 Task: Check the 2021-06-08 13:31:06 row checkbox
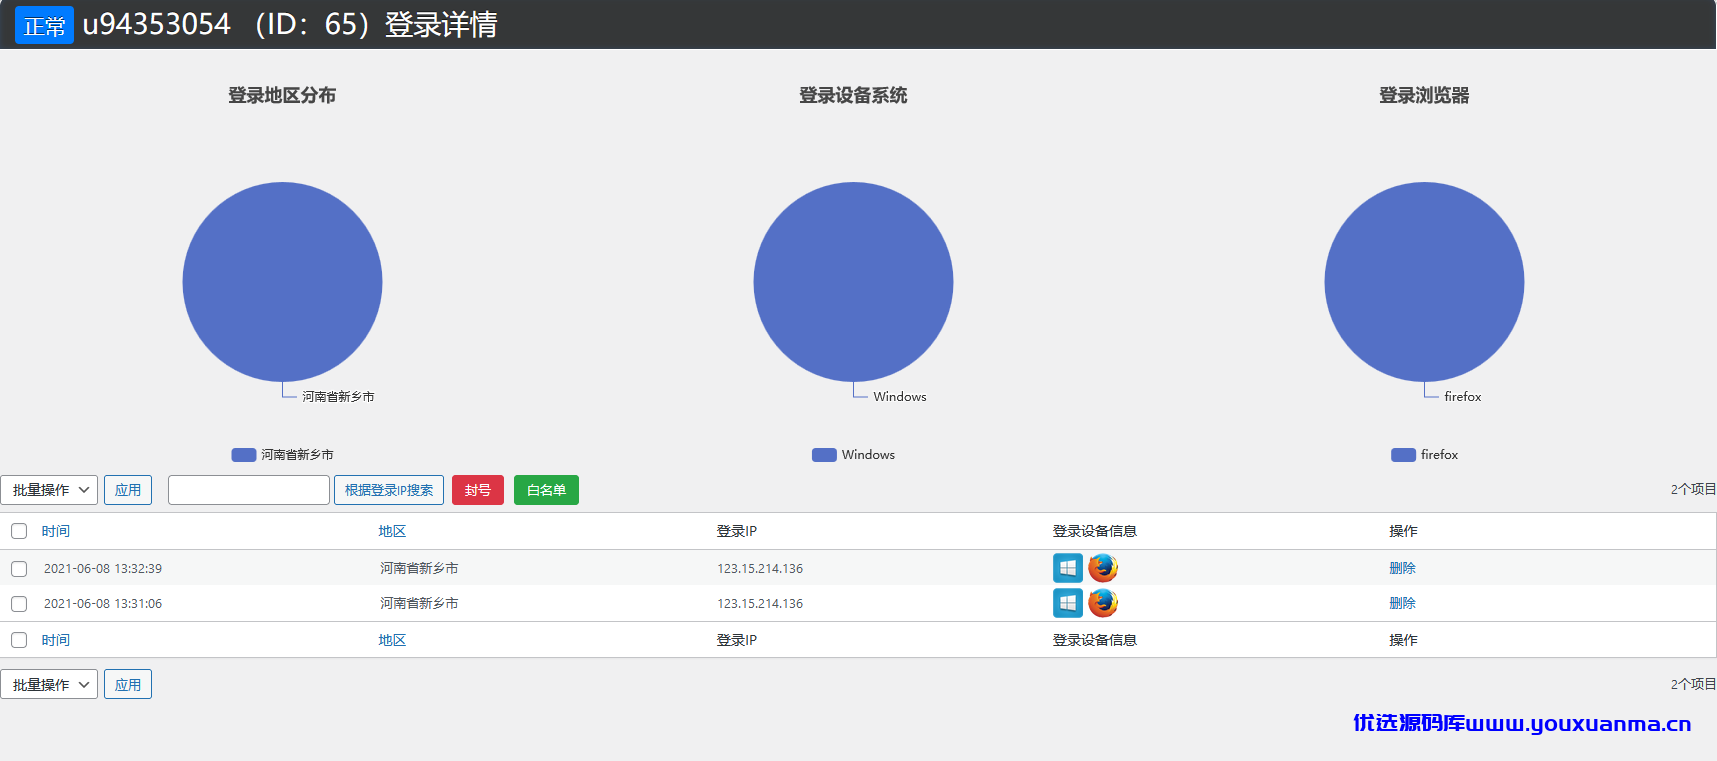pyautogui.click(x=19, y=604)
